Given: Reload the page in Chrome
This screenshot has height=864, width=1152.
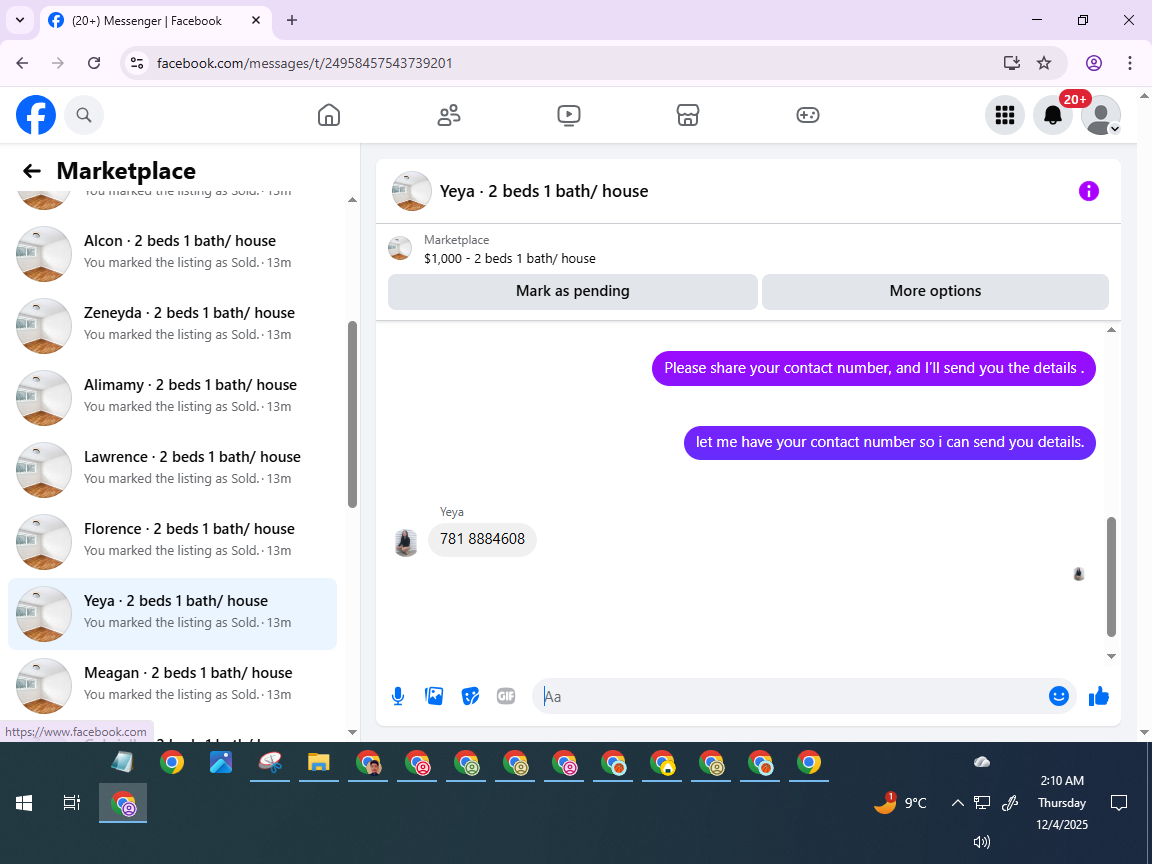Looking at the screenshot, I should 94,63.
